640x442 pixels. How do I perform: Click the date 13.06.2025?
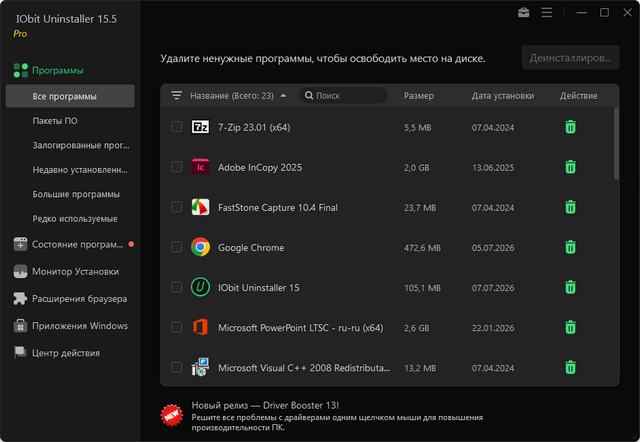pos(493,168)
